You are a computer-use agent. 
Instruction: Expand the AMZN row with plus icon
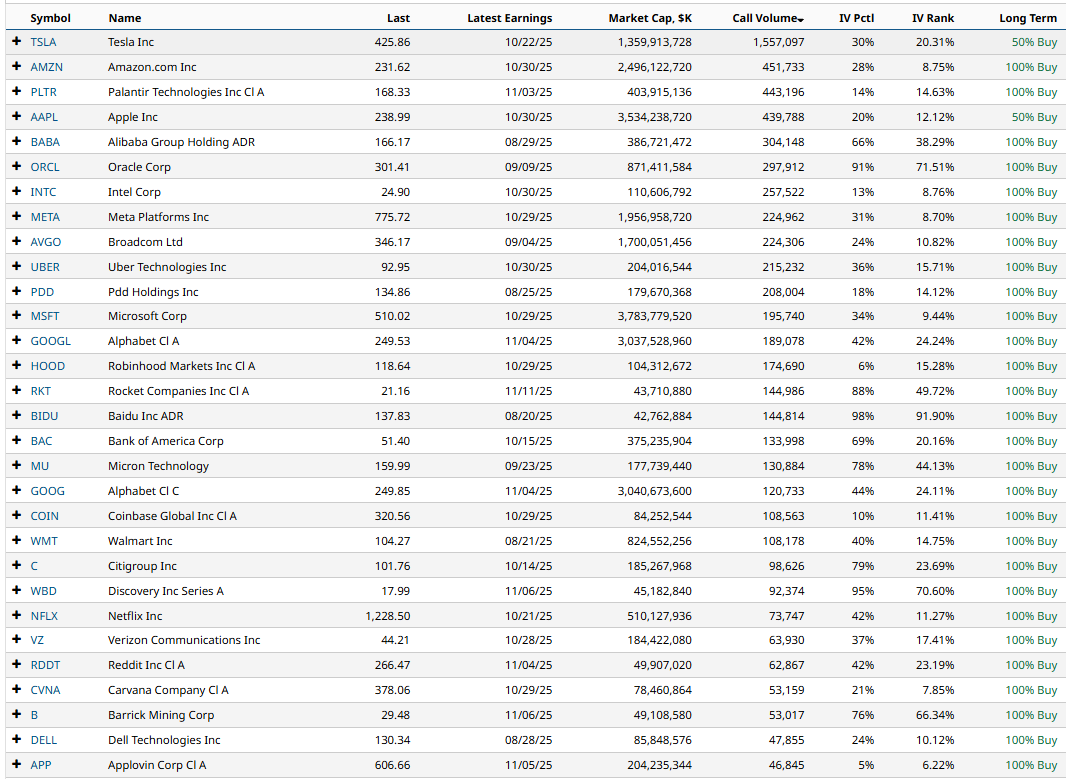pos(17,67)
